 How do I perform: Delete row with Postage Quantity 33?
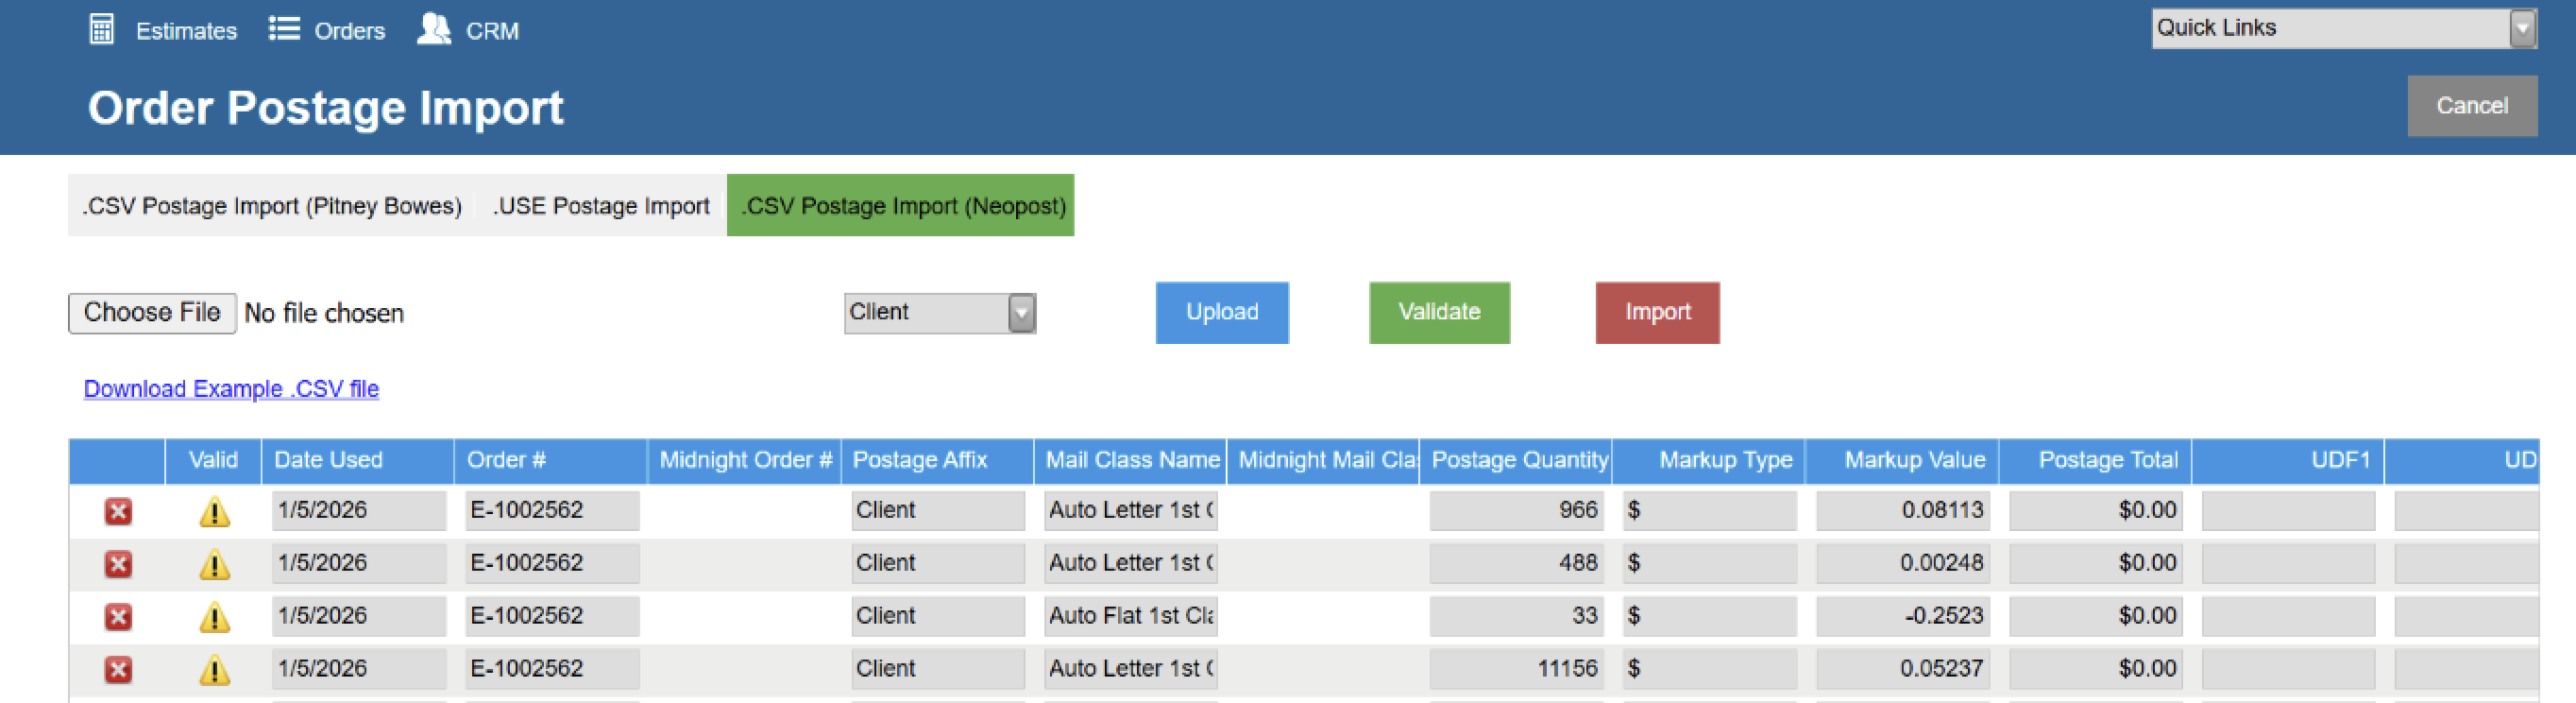118,617
